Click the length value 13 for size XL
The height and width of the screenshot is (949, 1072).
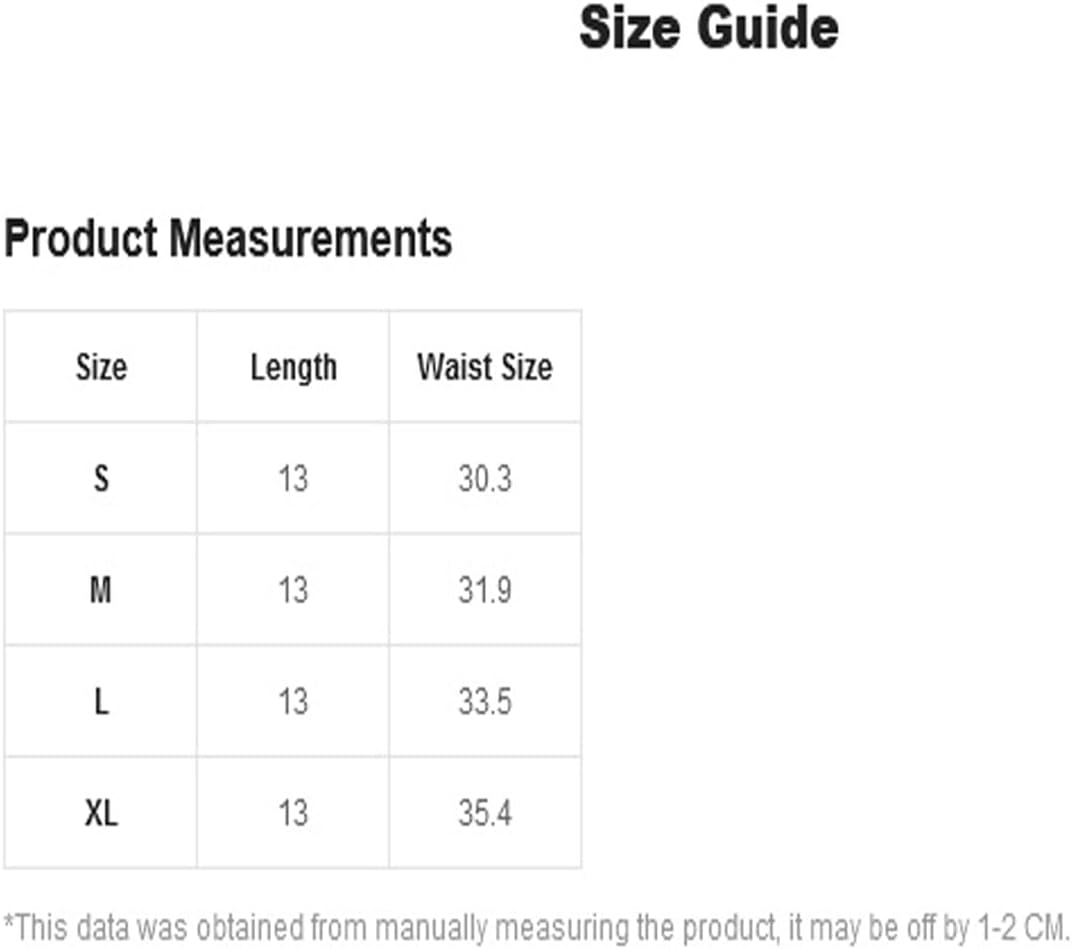[x=293, y=814]
